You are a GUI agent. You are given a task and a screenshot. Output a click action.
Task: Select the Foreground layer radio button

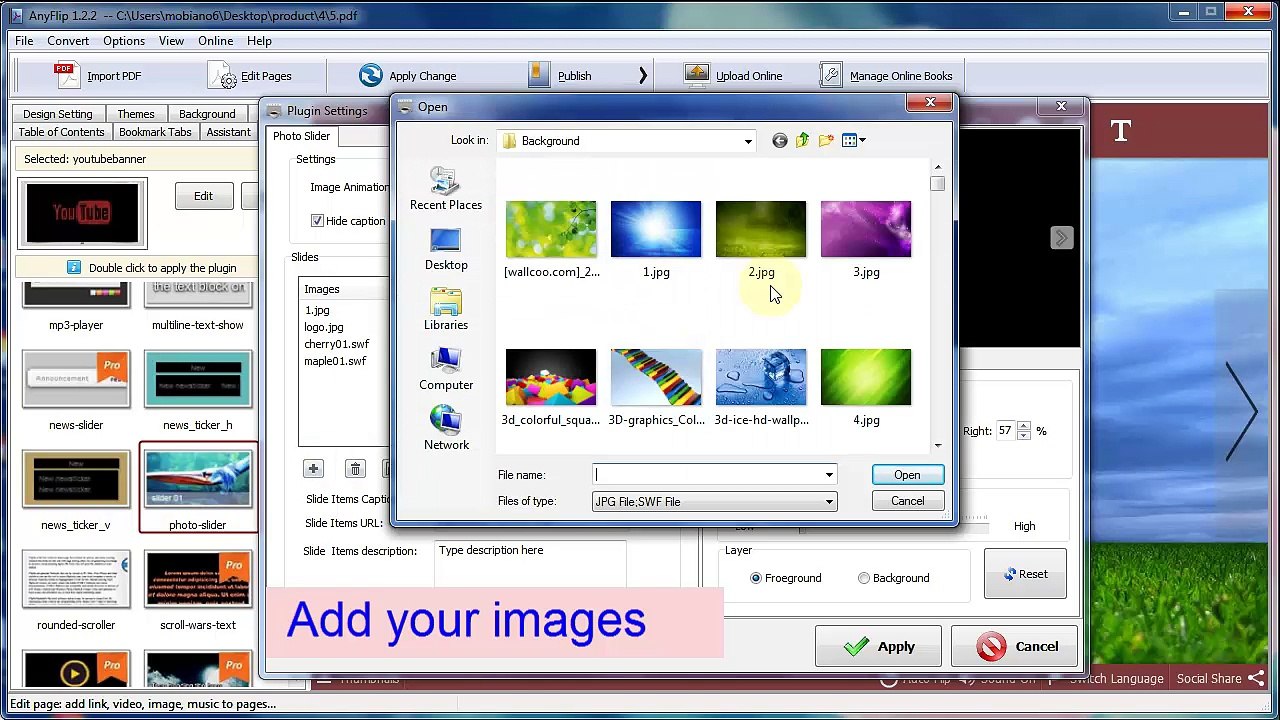756,578
